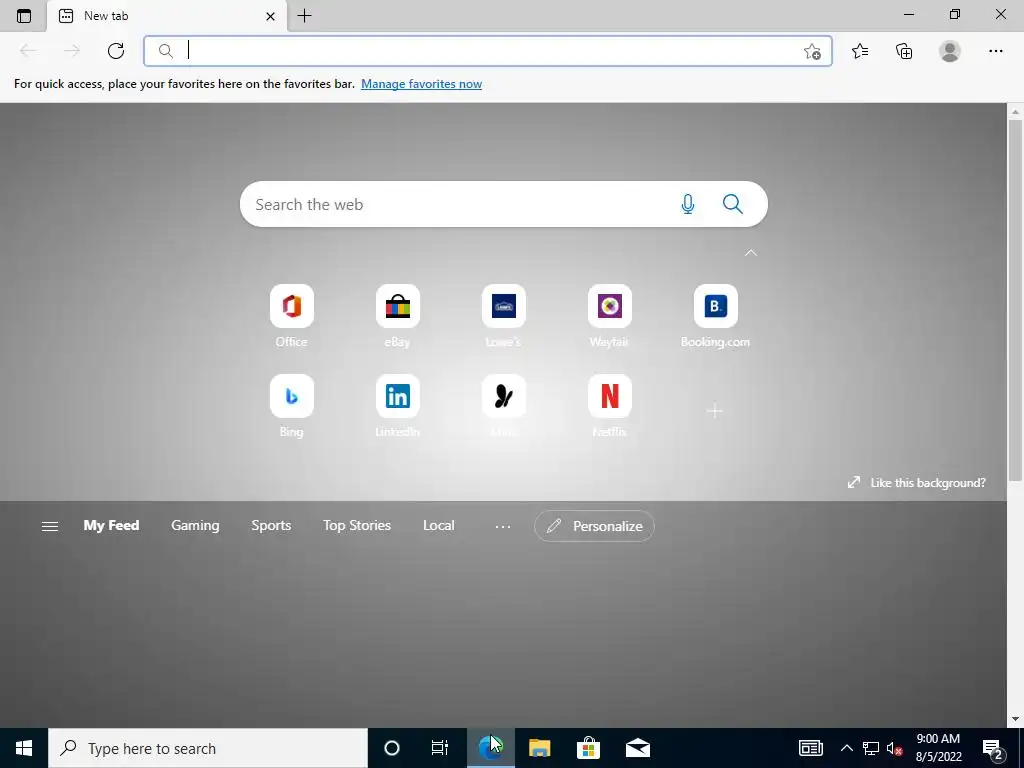Add this page to favorites star
1024x768 pixels.
pyautogui.click(x=812, y=51)
